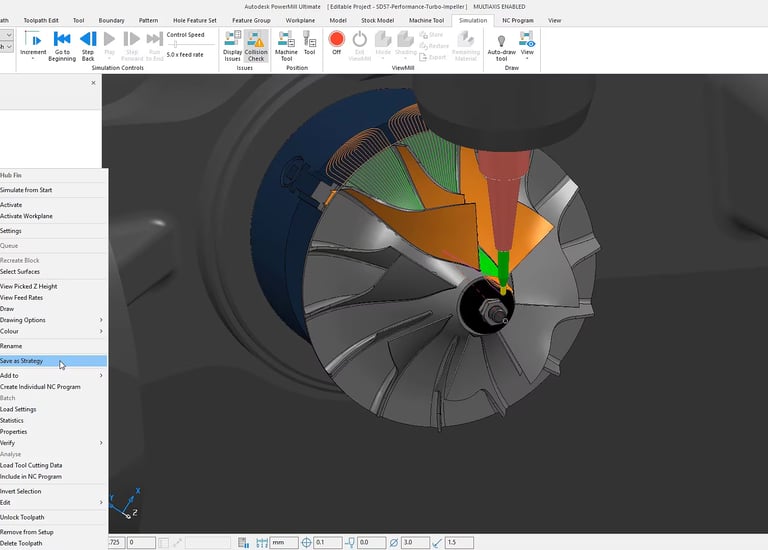Choose Save as Strategy

(53, 361)
